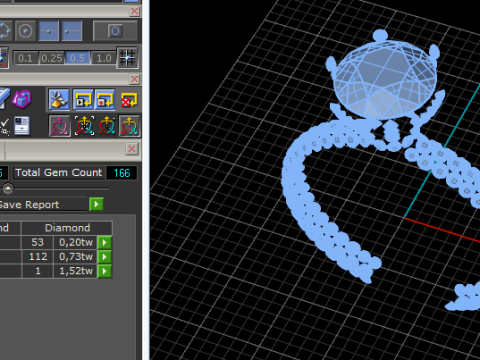The image size is (480, 360).
Task: Set nudge step to 0.1
Action: pyautogui.click(x=26, y=58)
